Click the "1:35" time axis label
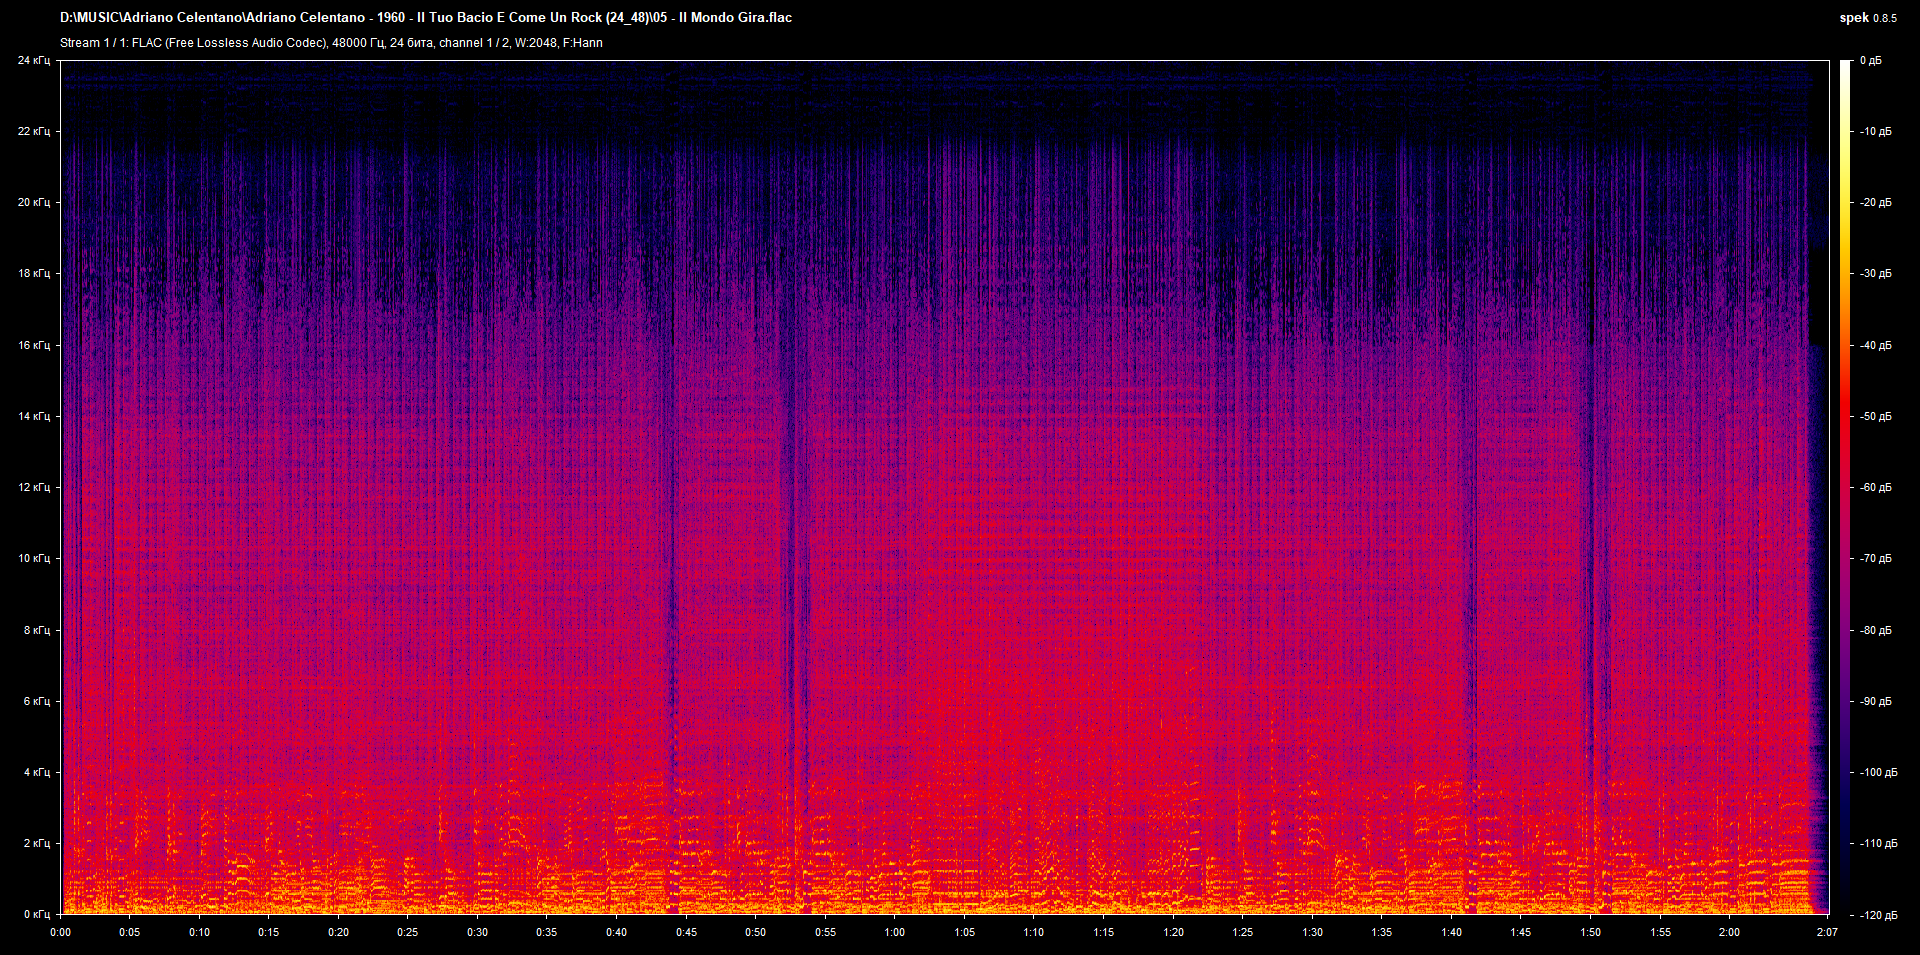Viewport: 1920px width, 955px height. point(1382,933)
